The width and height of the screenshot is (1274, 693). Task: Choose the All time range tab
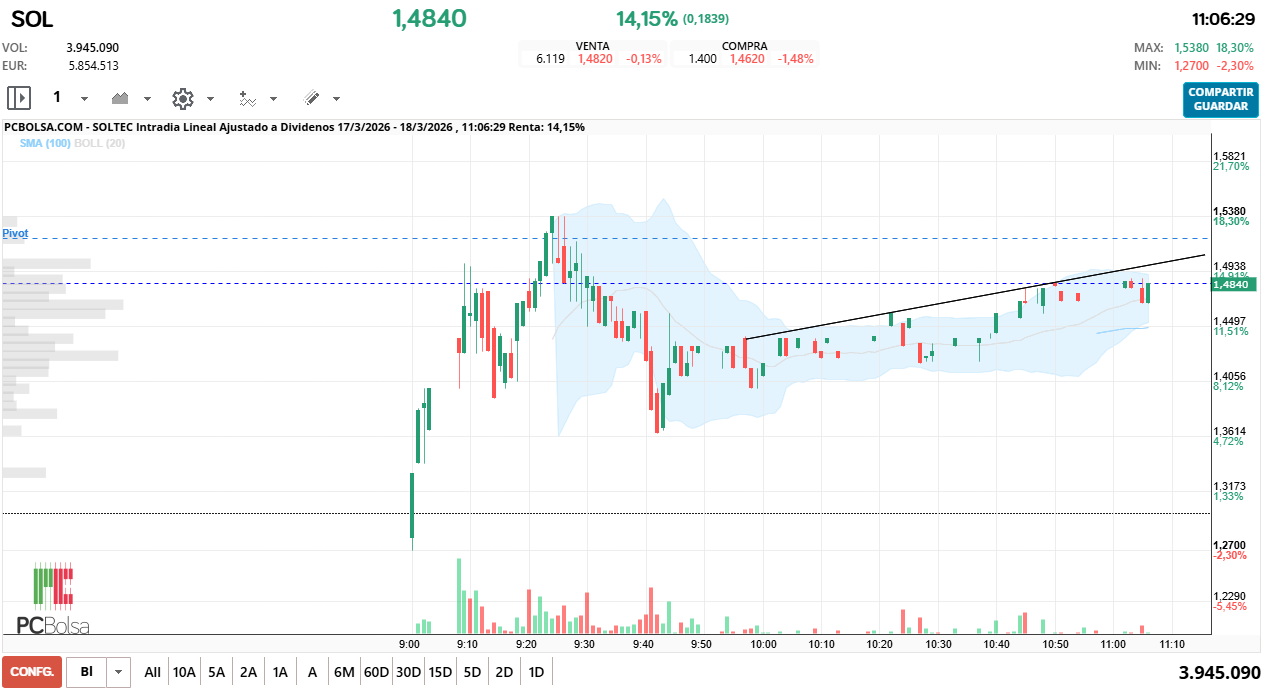coord(152,672)
